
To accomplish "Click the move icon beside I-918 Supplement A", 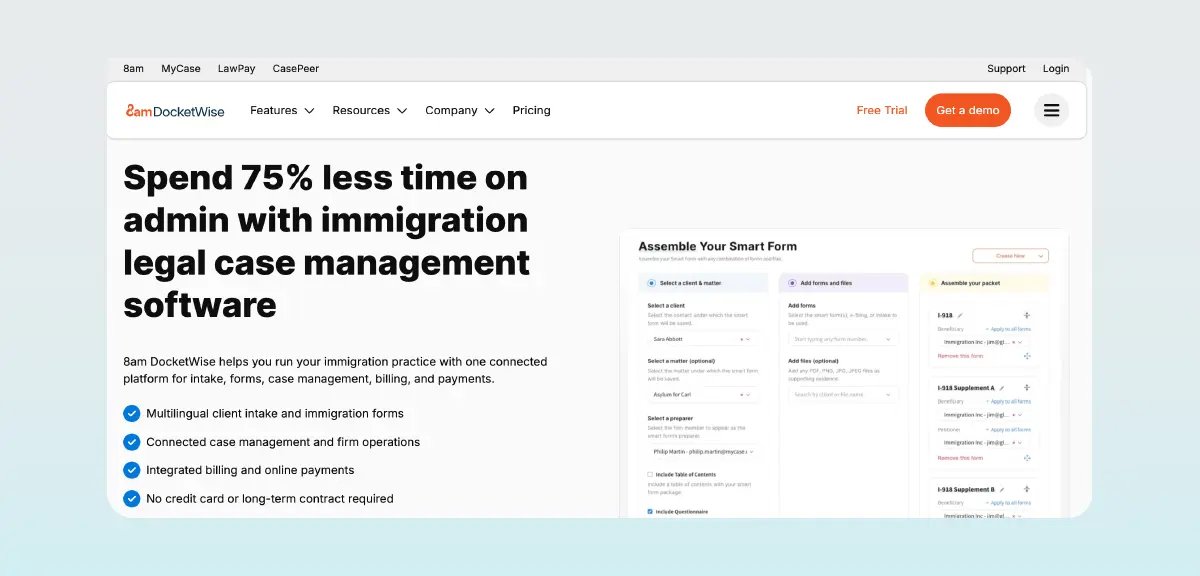I will (x=1027, y=387).
